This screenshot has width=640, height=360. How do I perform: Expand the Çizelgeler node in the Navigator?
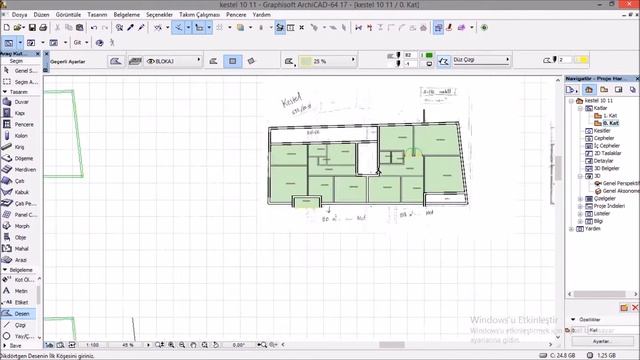580,199
